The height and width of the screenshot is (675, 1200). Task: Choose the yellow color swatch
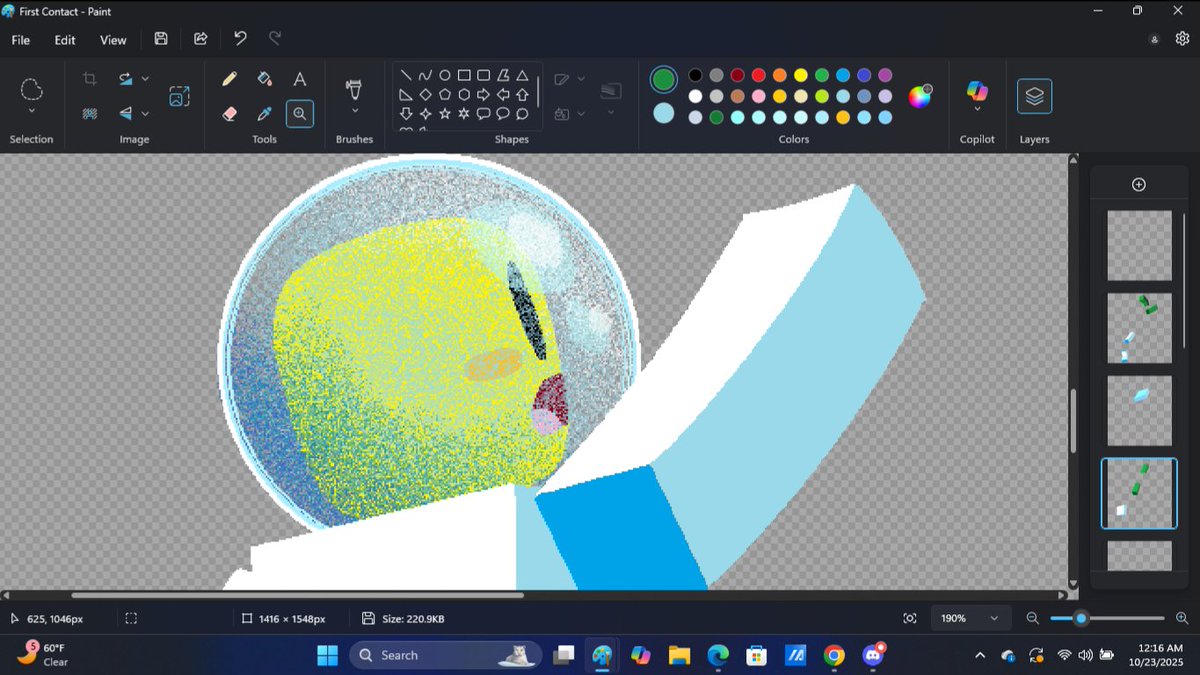pos(801,75)
